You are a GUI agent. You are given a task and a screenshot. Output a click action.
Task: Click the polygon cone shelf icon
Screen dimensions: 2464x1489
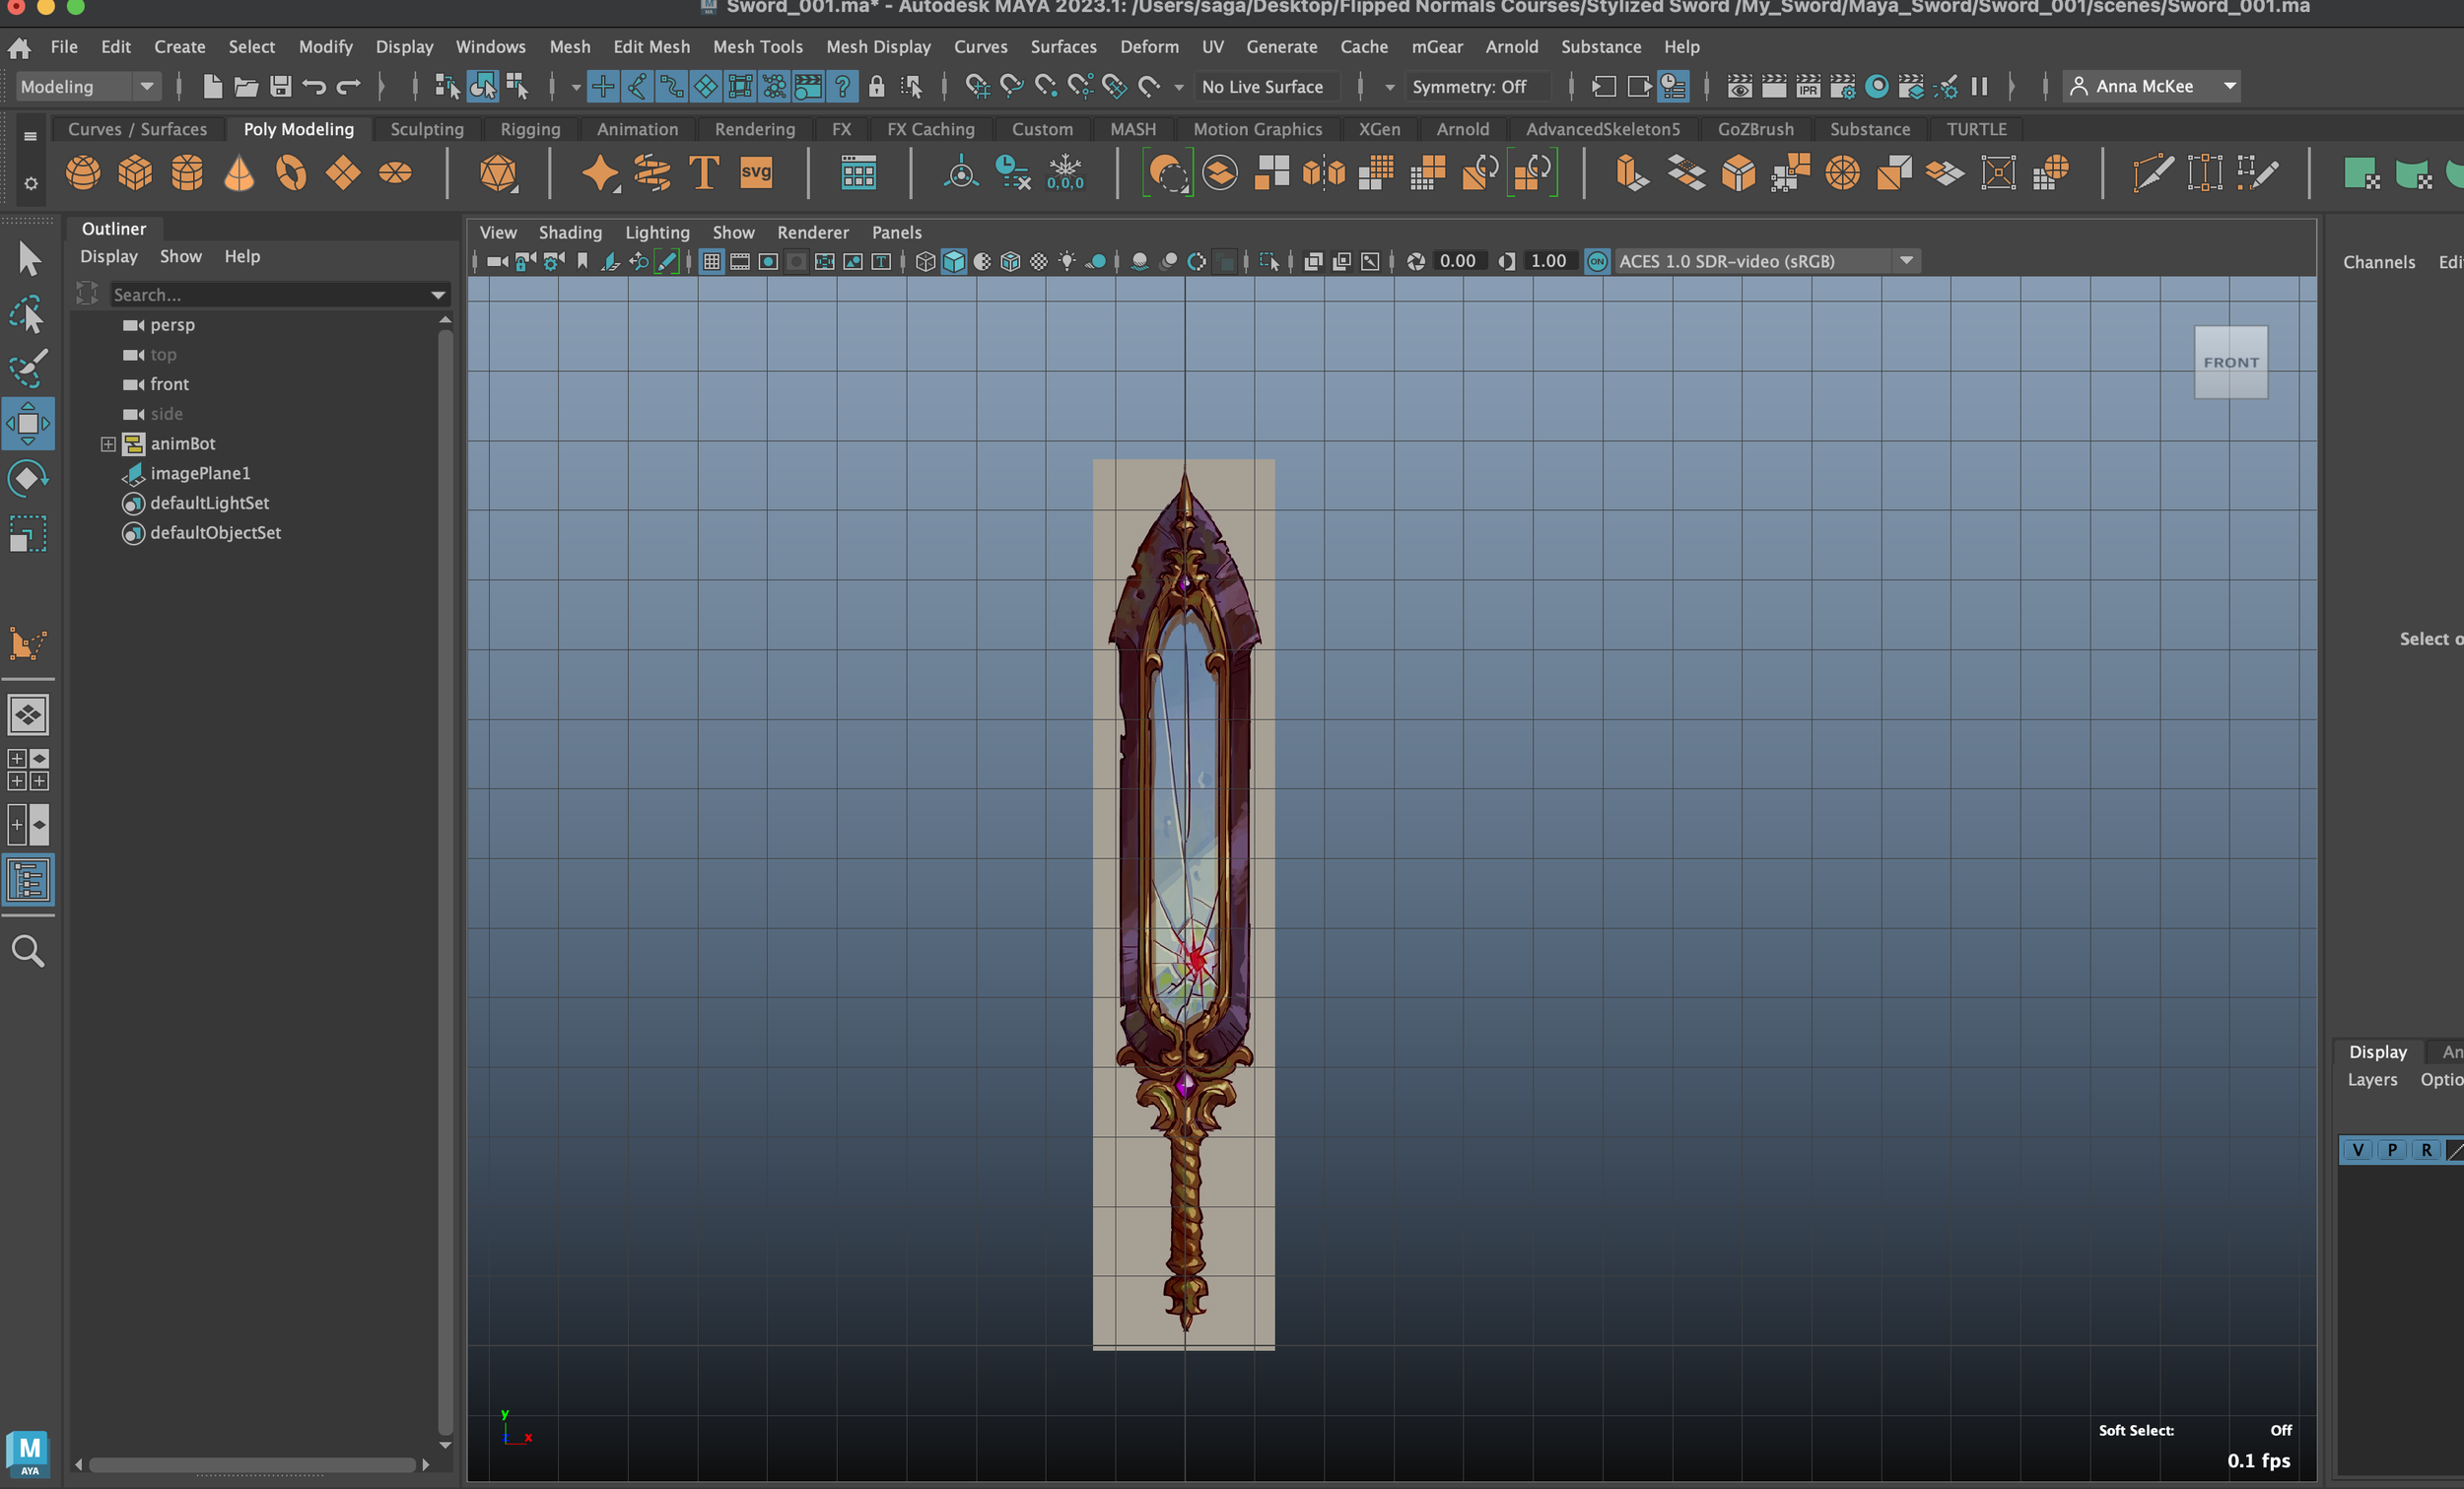[x=239, y=173]
